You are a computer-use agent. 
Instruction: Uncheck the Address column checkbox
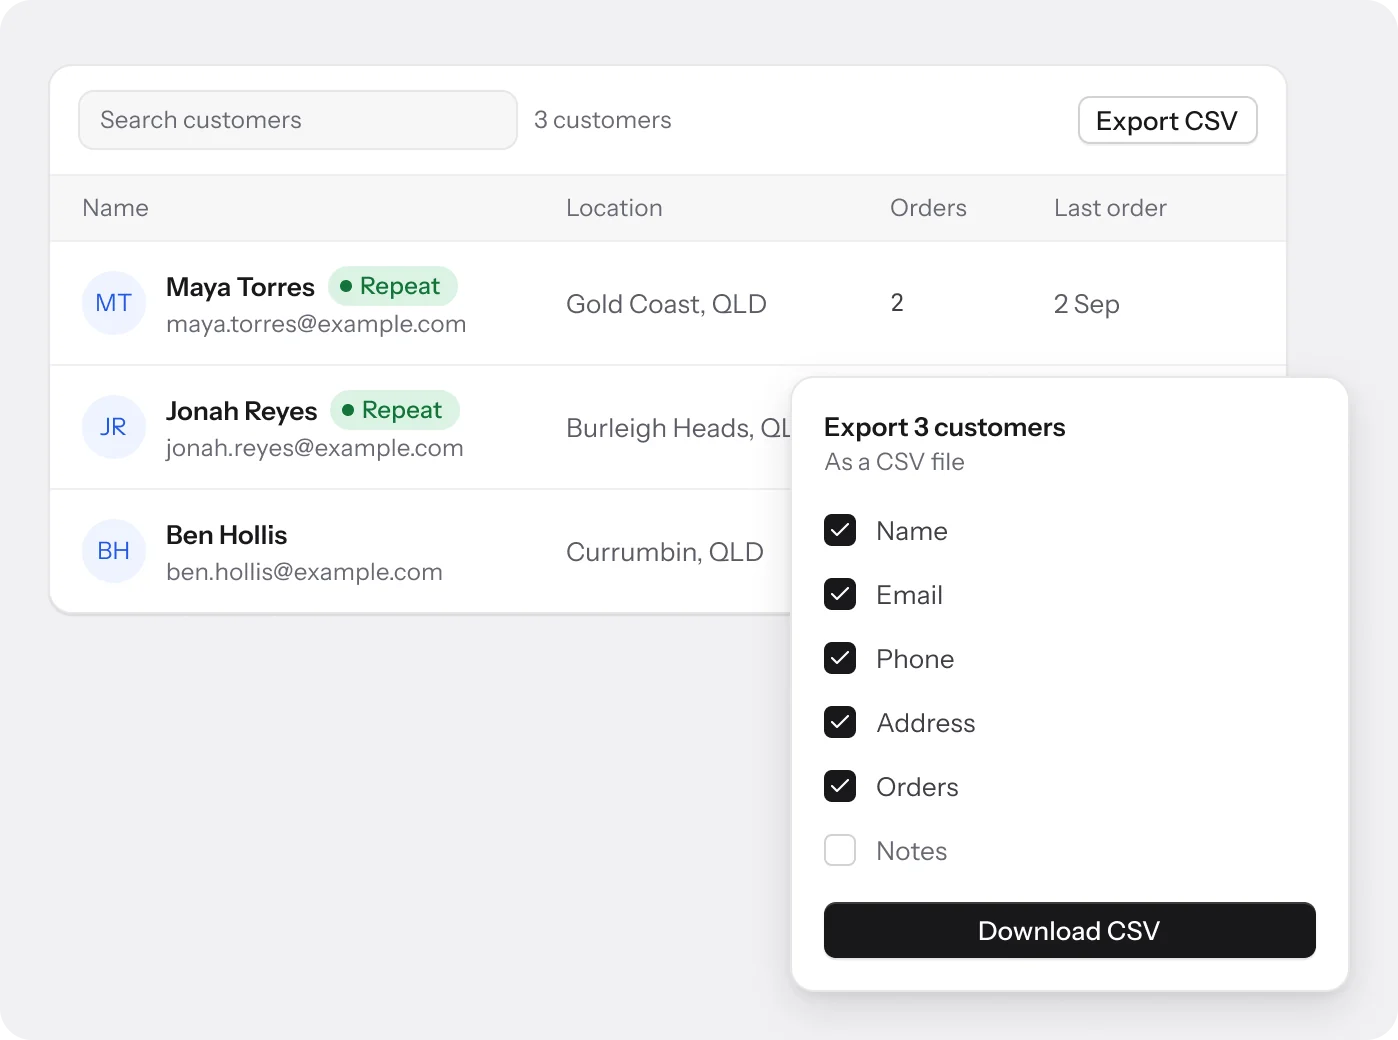tap(840, 722)
